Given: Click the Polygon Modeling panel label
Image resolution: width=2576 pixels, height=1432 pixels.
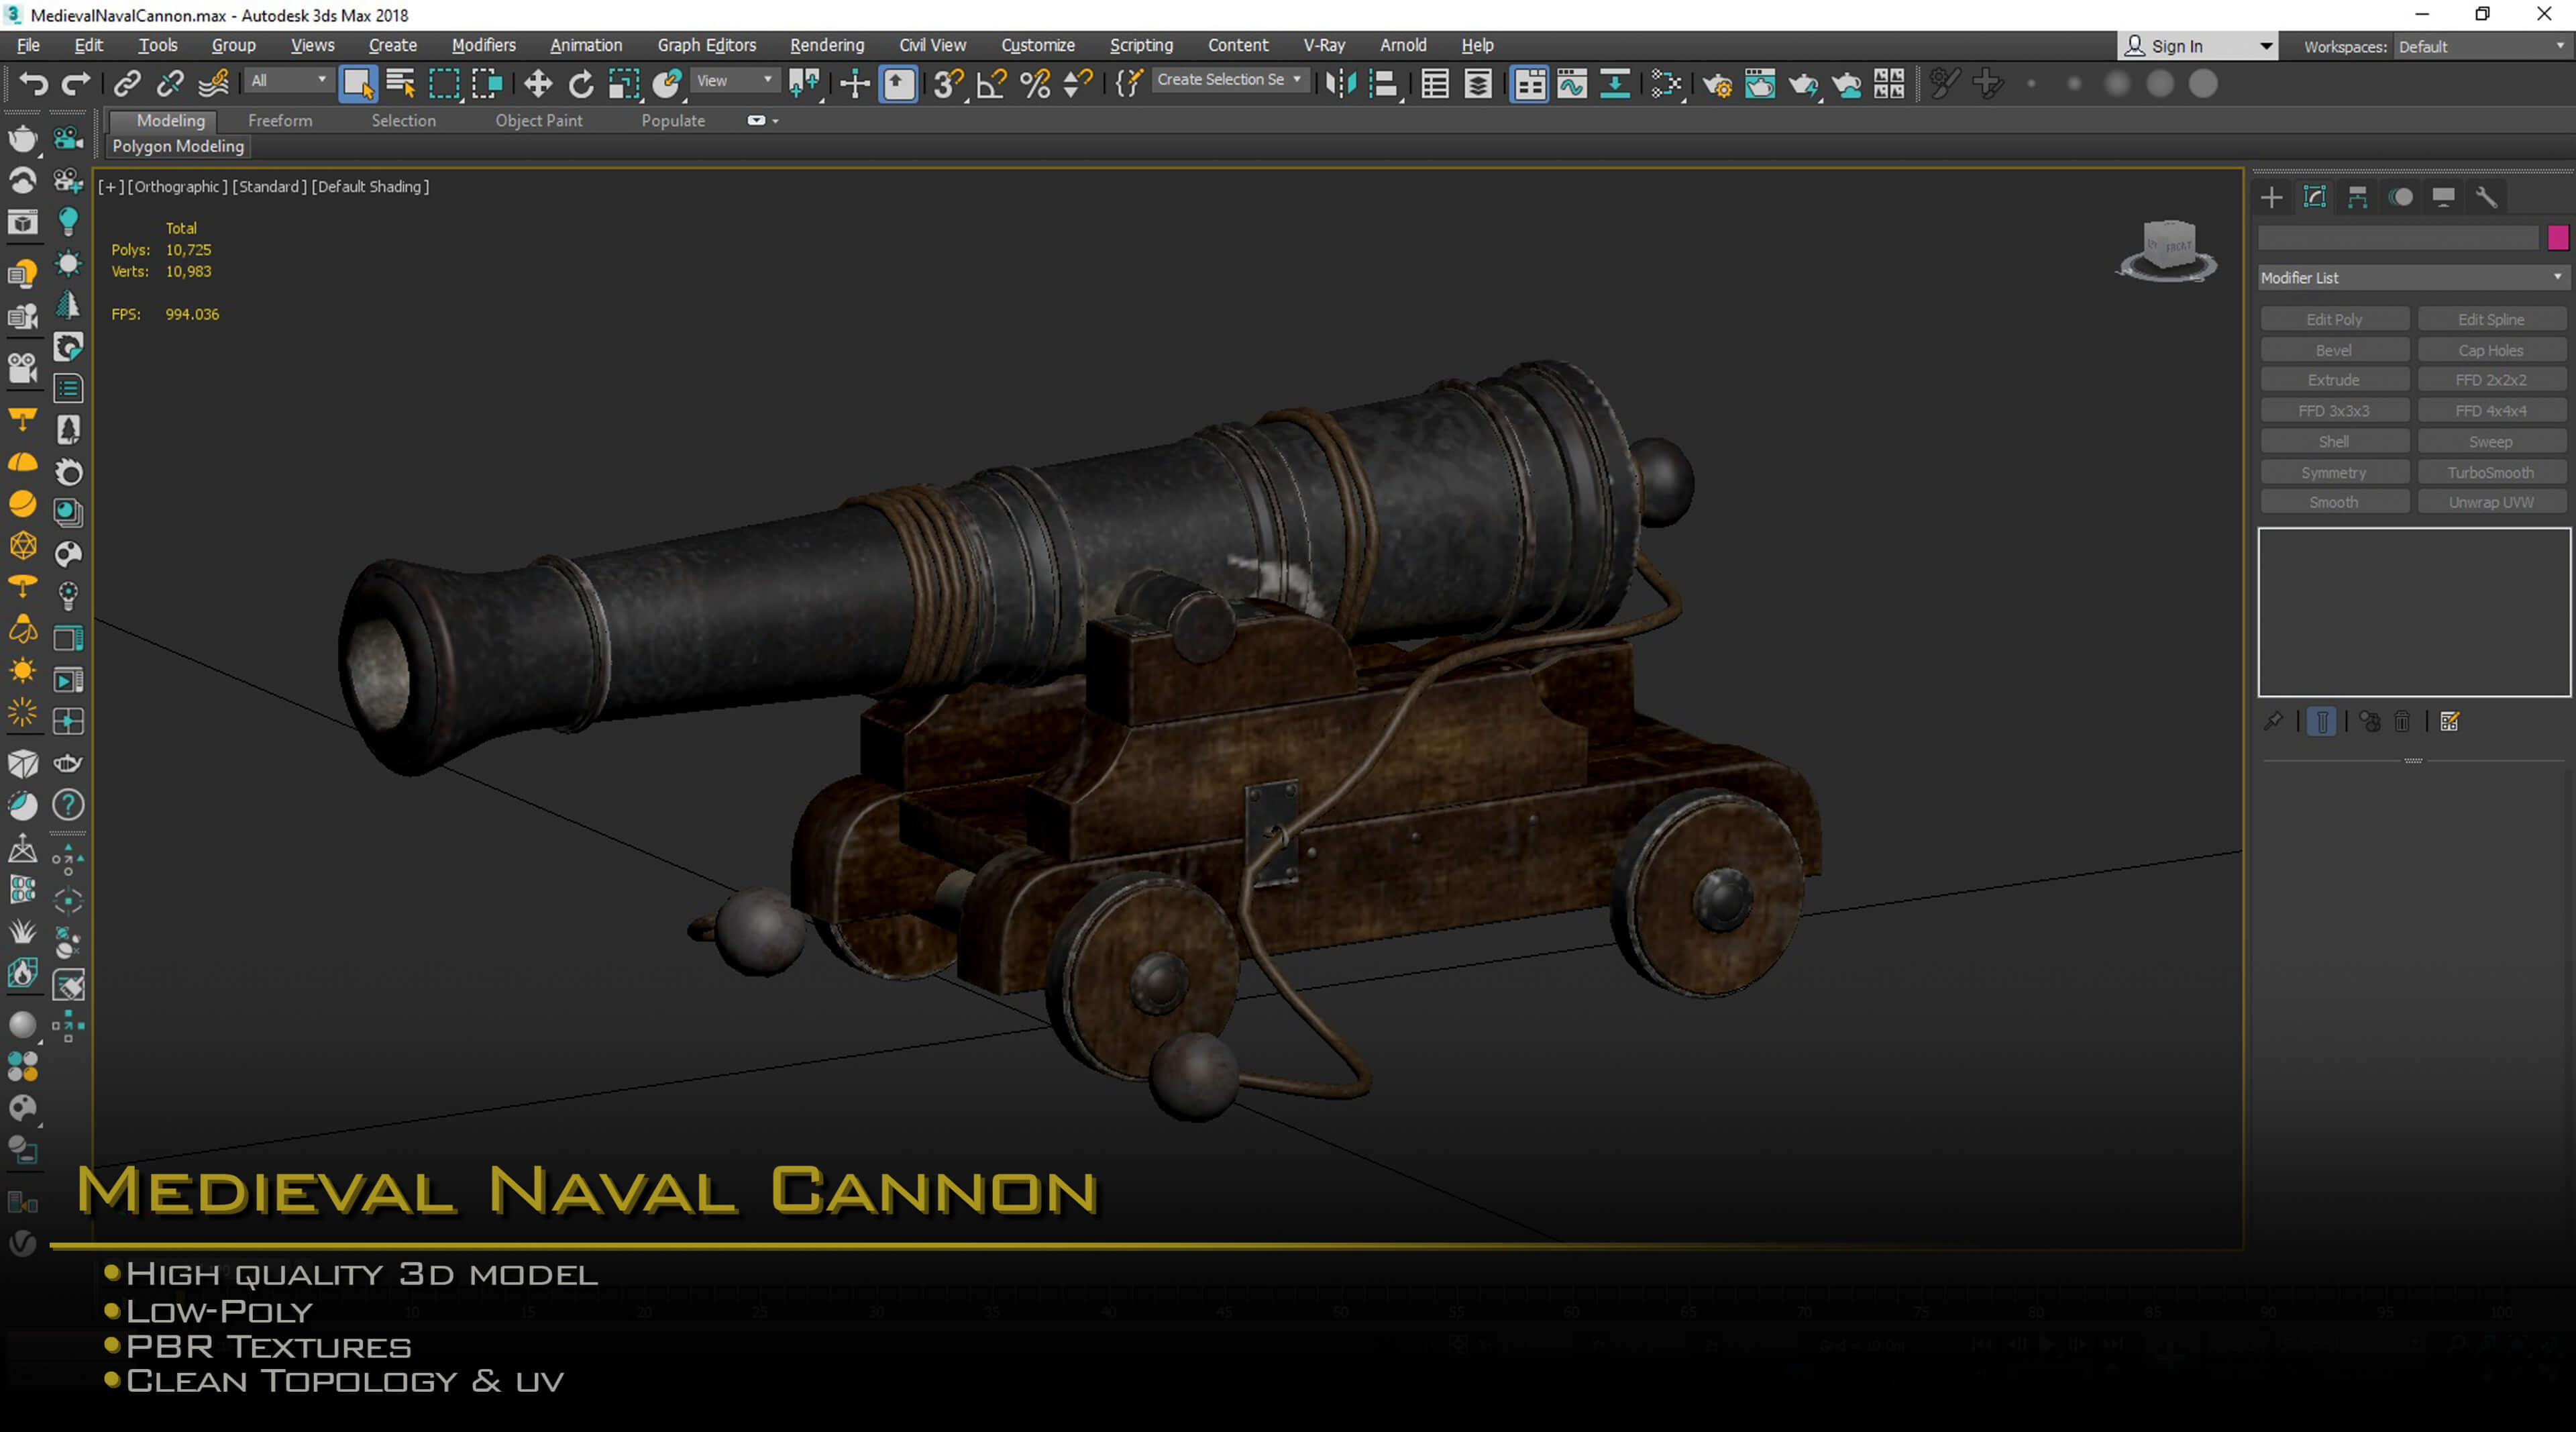Looking at the screenshot, I should click(178, 146).
